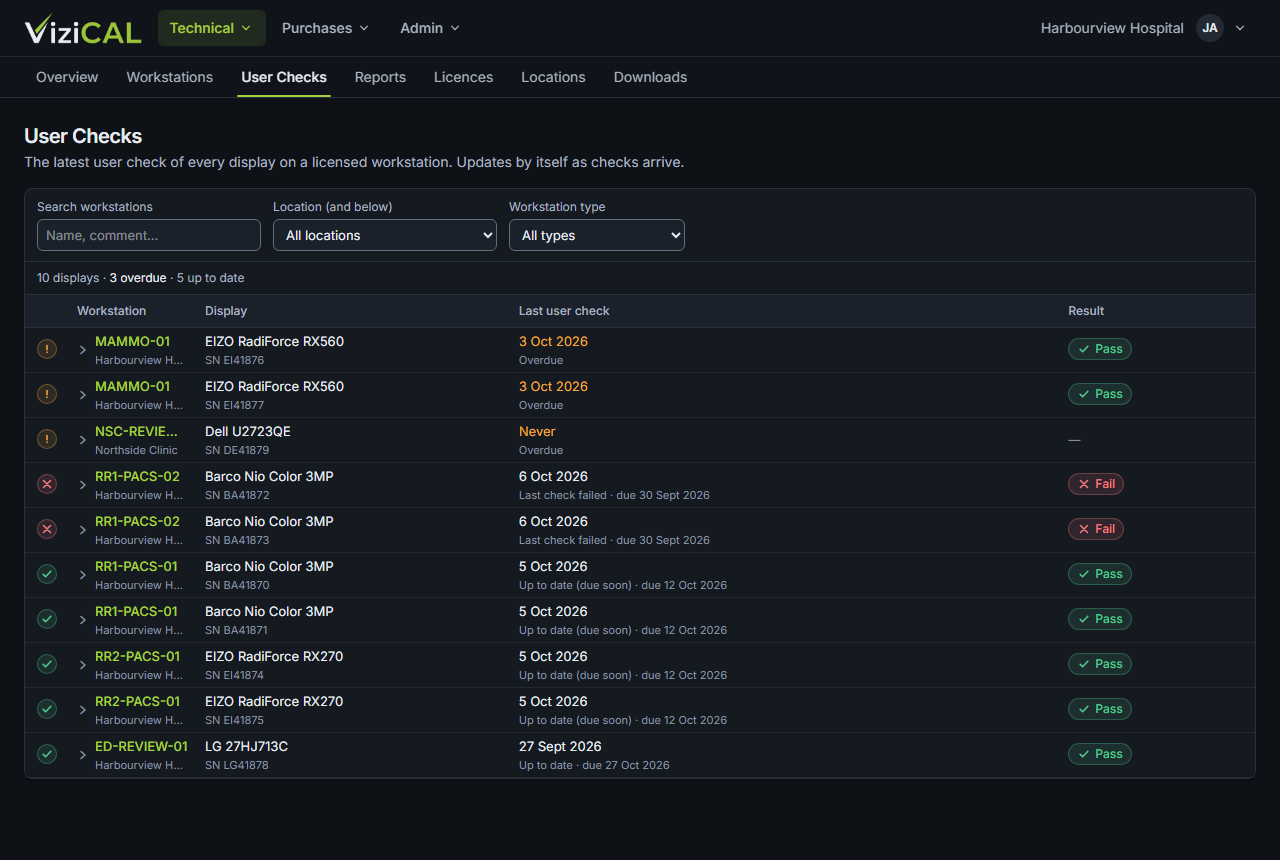Click overdue warning icon for display SN EI41876
The height and width of the screenshot is (860, 1280).
coord(47,350)
